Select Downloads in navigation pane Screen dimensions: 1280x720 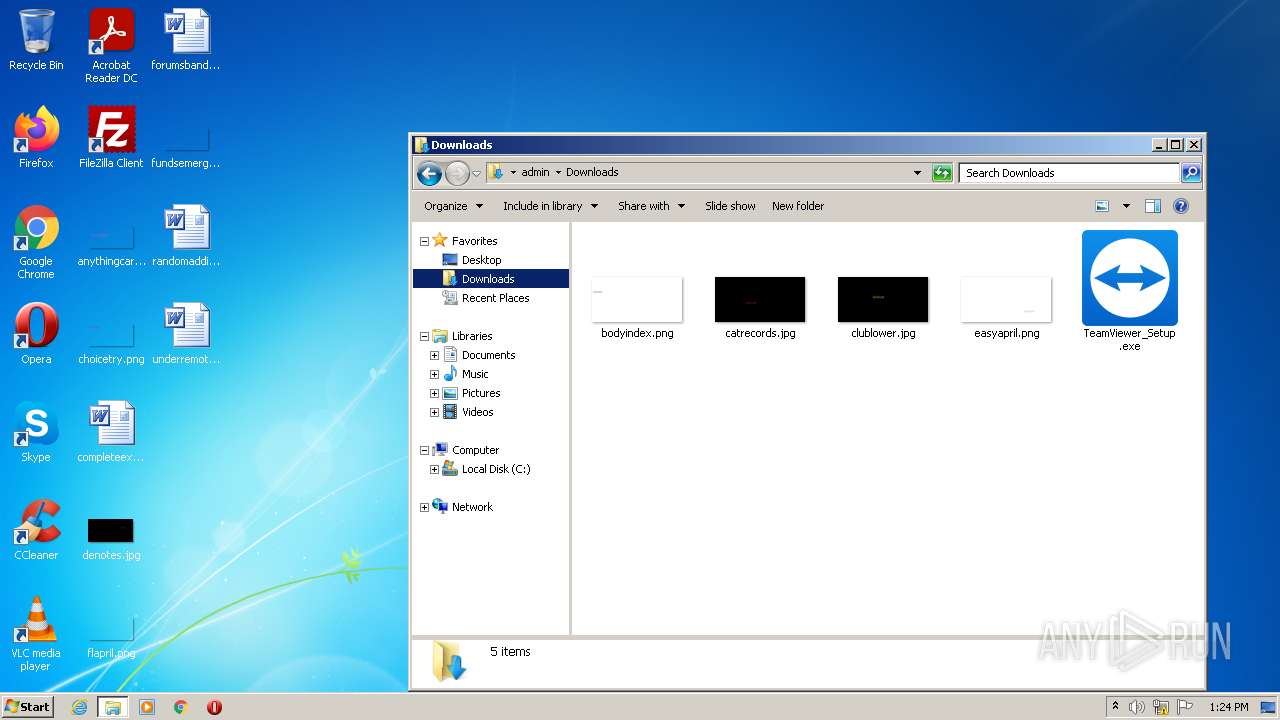click(490, 279)
